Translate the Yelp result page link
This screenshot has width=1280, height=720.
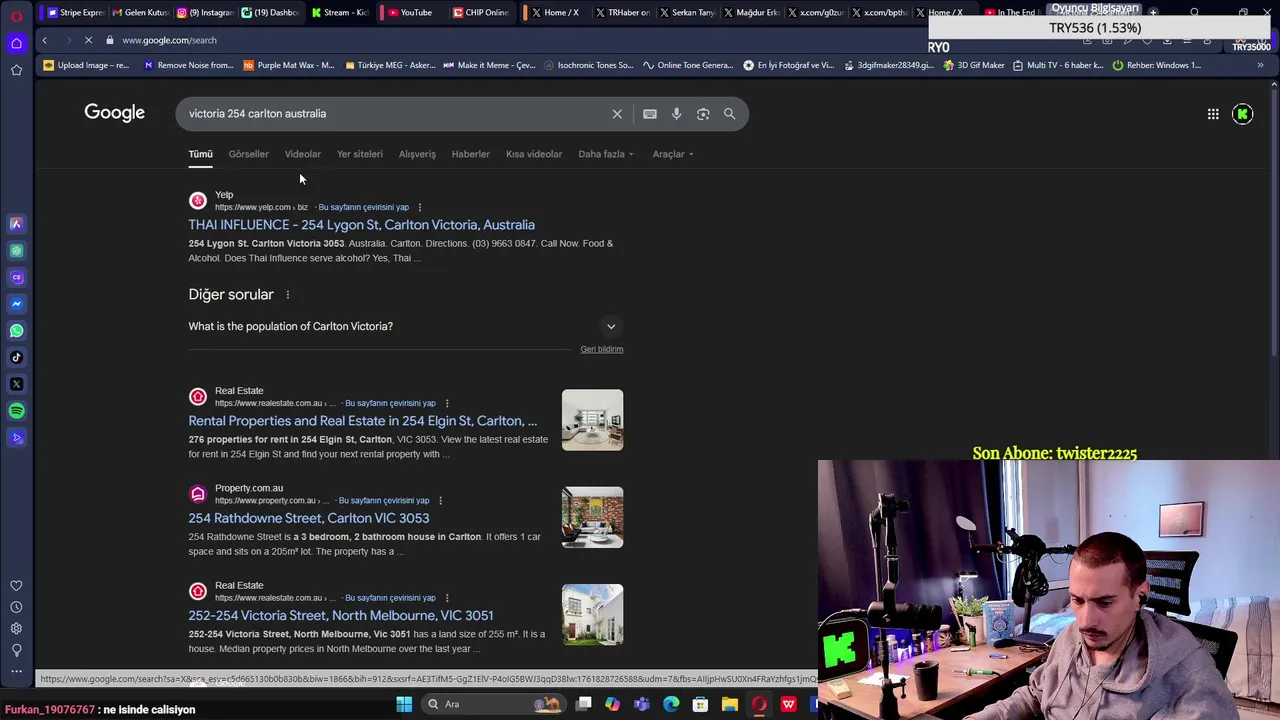pos(363,207)
